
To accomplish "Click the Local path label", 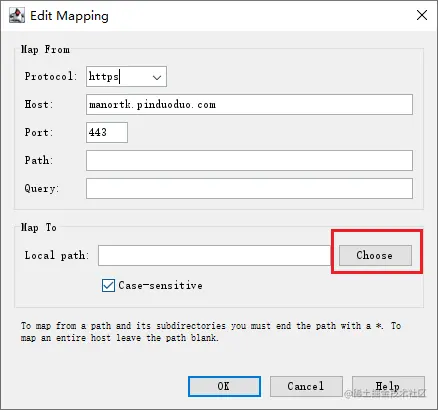I will (57, 256).
